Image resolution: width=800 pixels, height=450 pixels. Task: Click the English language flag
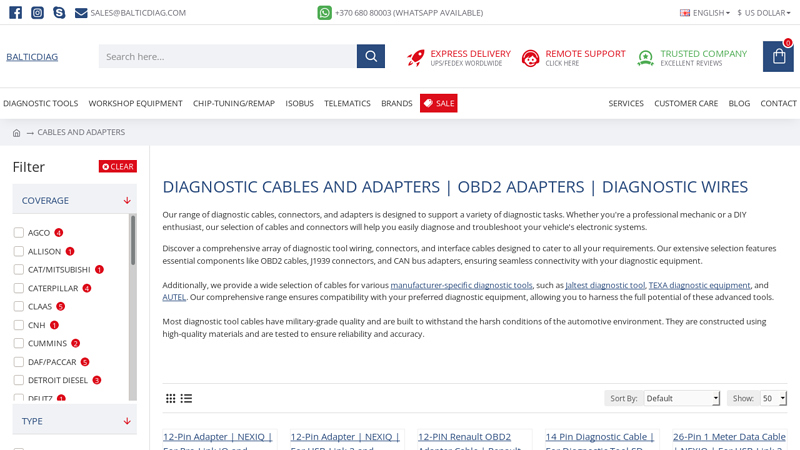[685, 13]
